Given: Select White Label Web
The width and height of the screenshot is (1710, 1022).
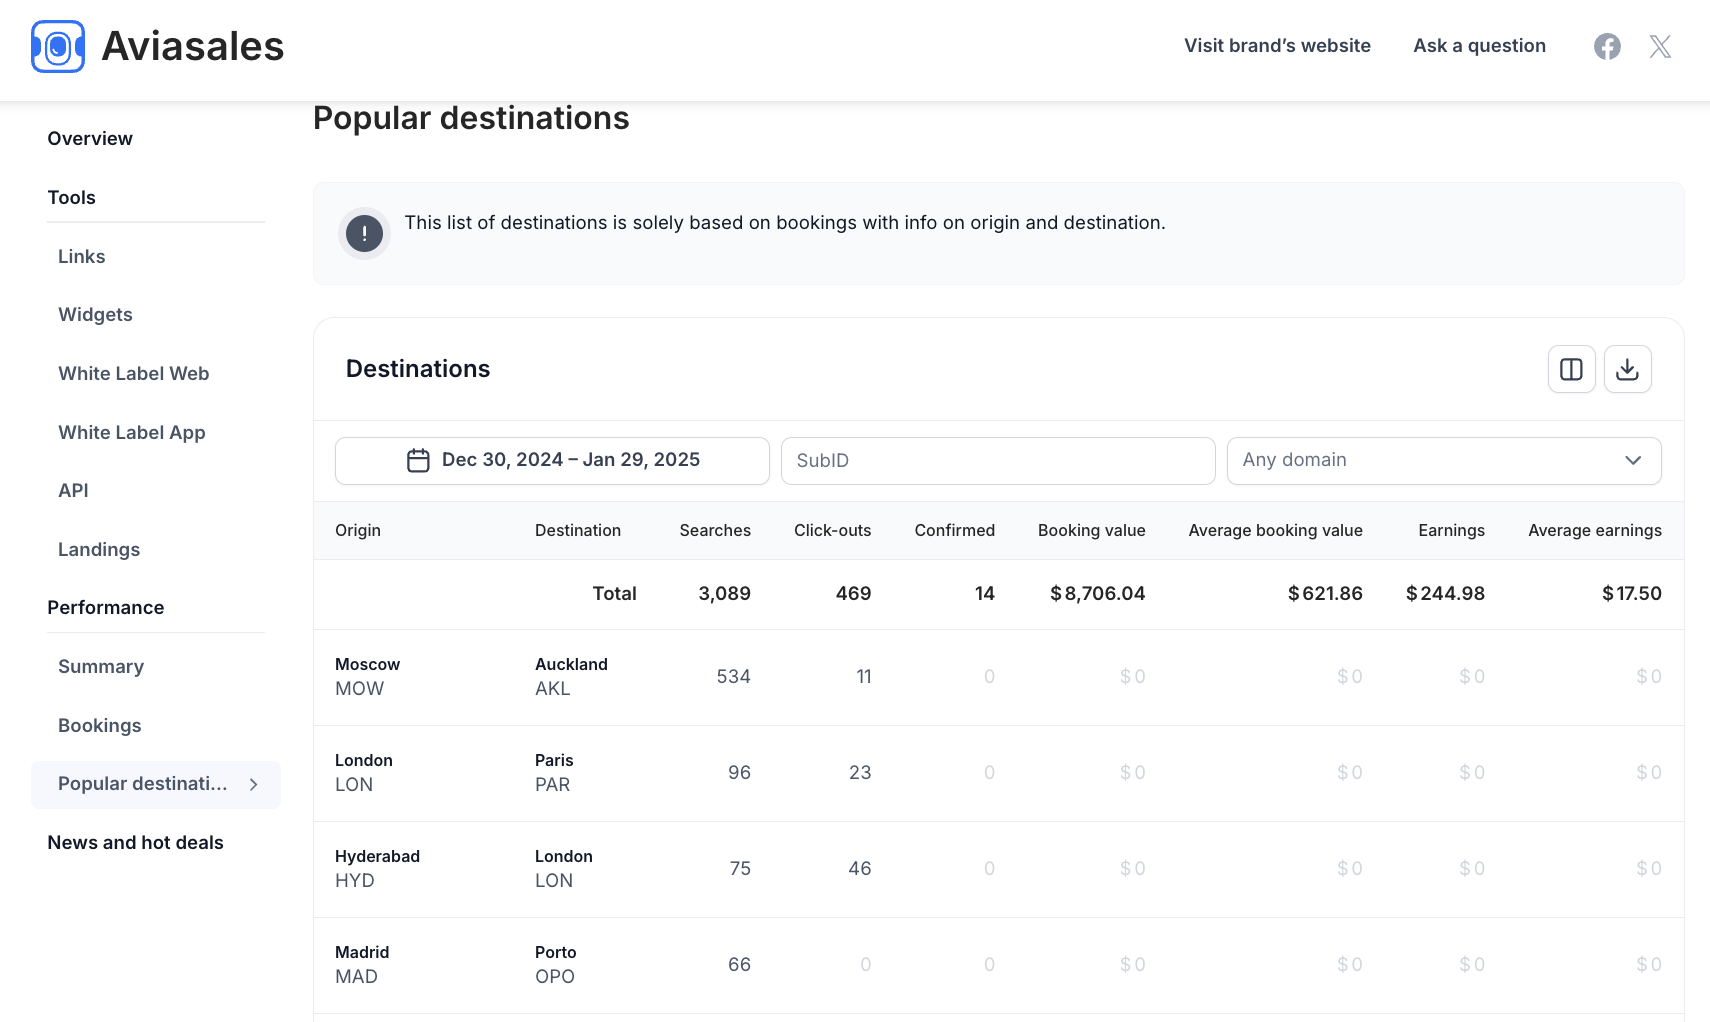Looking at the screenshot, I should pyautogui.click(x=133, y=374).
